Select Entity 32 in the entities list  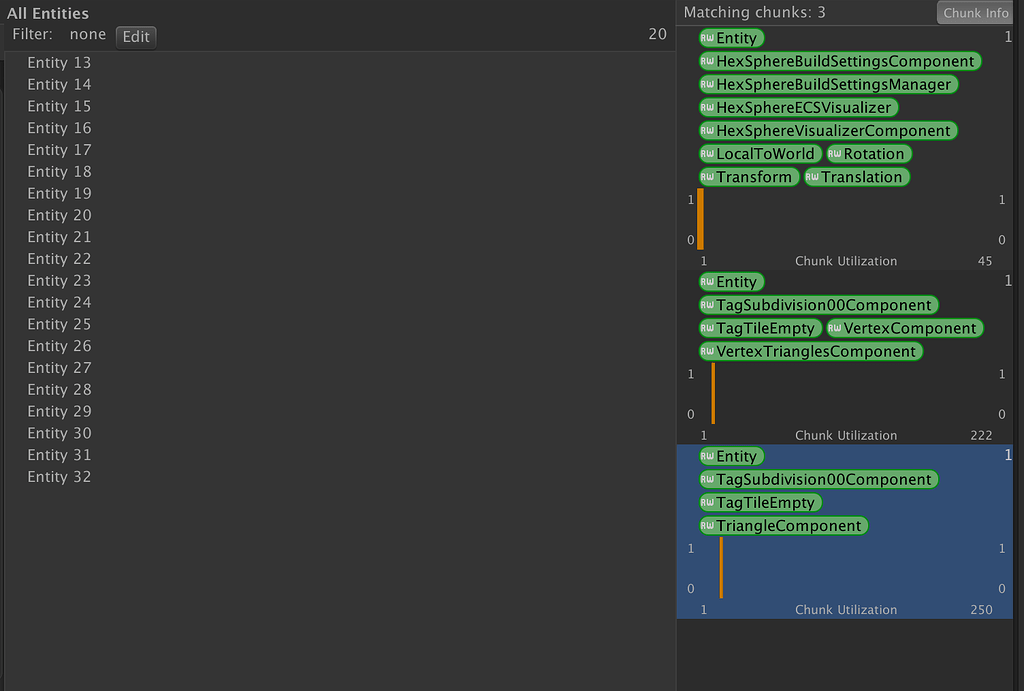[x=59, y=476]
